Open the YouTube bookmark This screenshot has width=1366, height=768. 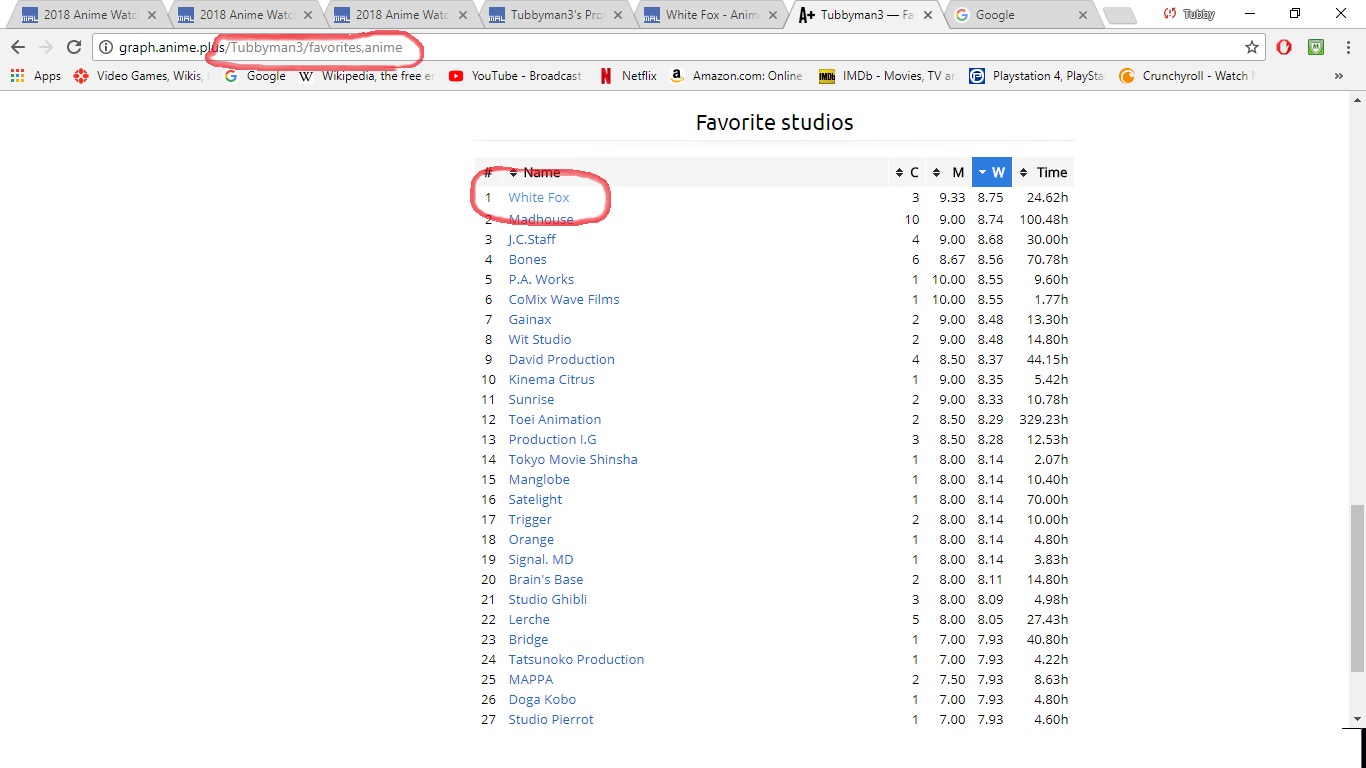(515, 76)
